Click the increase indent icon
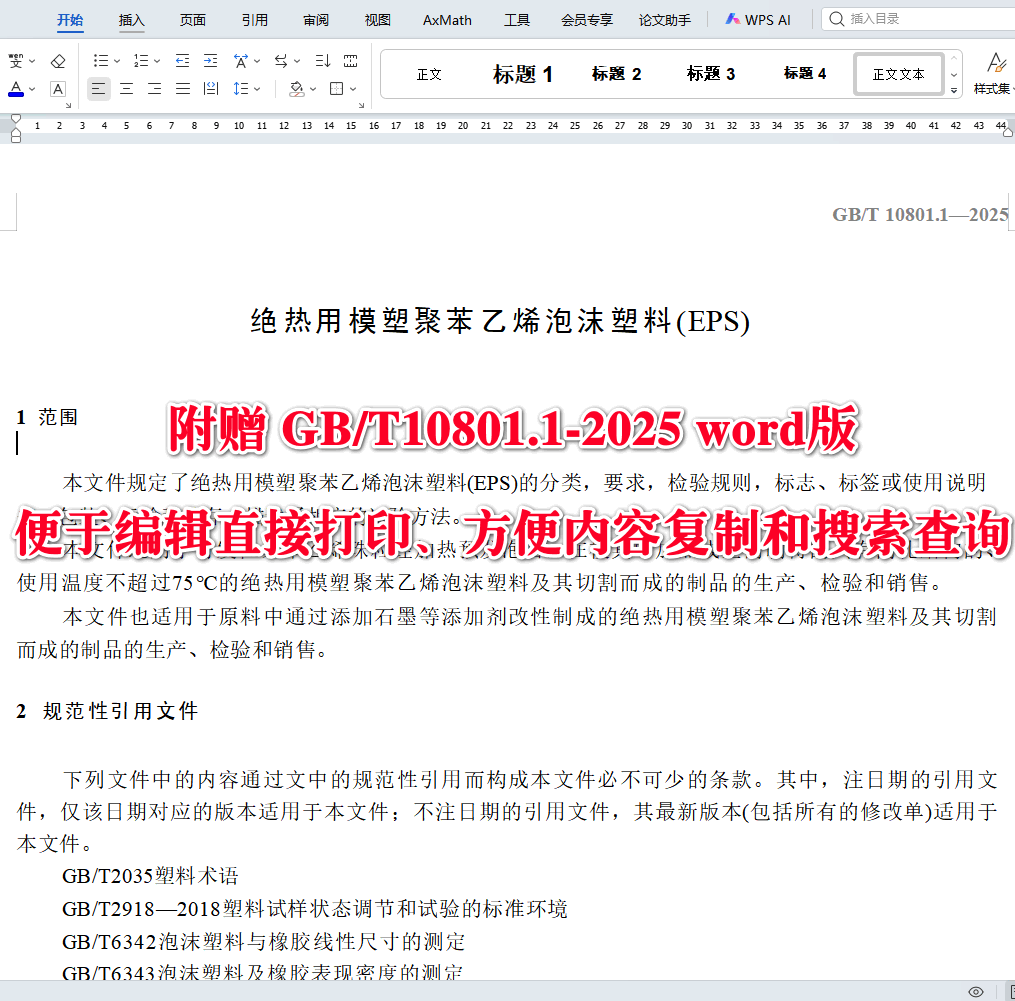 210,61
